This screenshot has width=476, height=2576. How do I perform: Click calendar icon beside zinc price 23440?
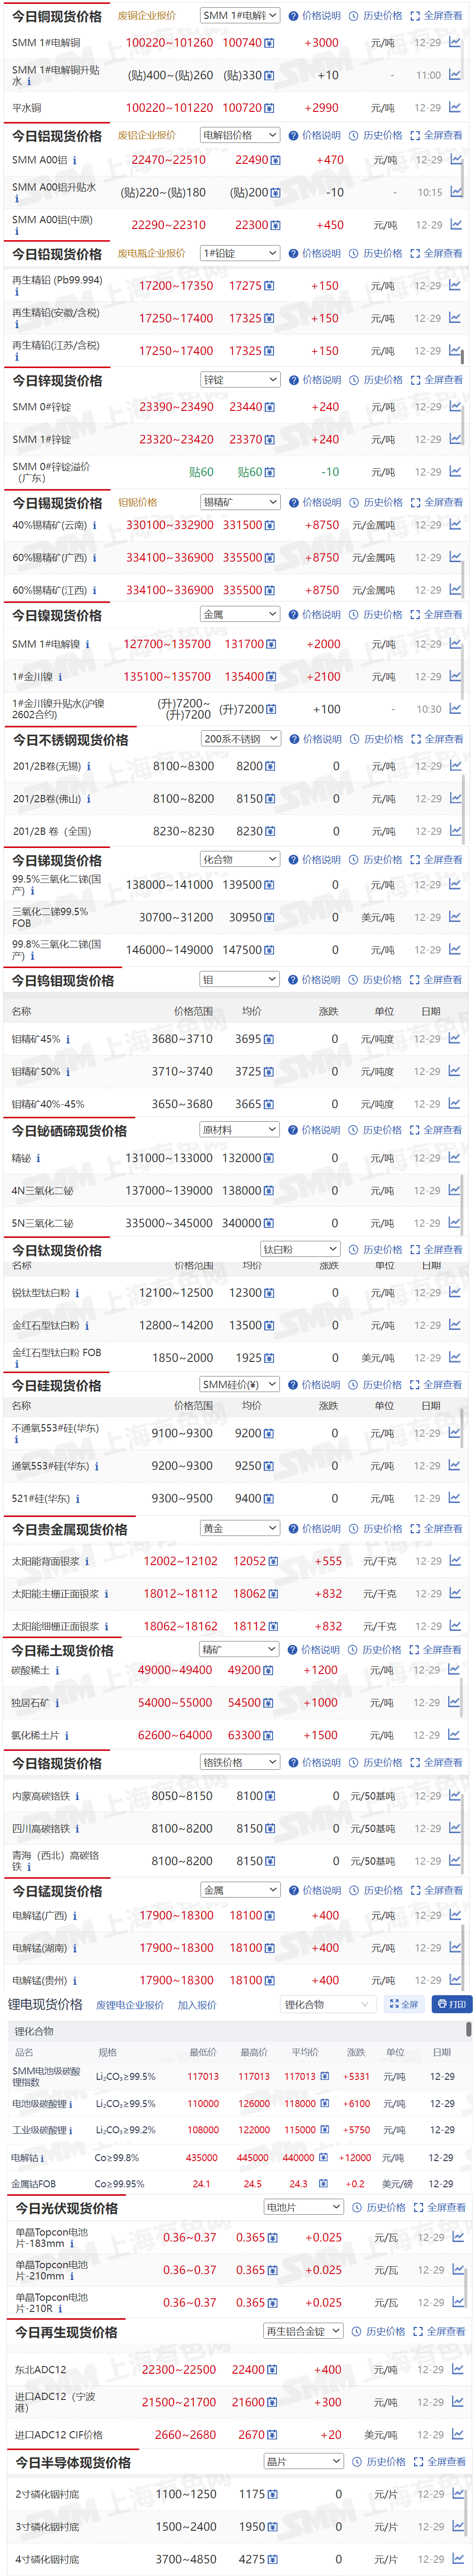click(270, 407)
